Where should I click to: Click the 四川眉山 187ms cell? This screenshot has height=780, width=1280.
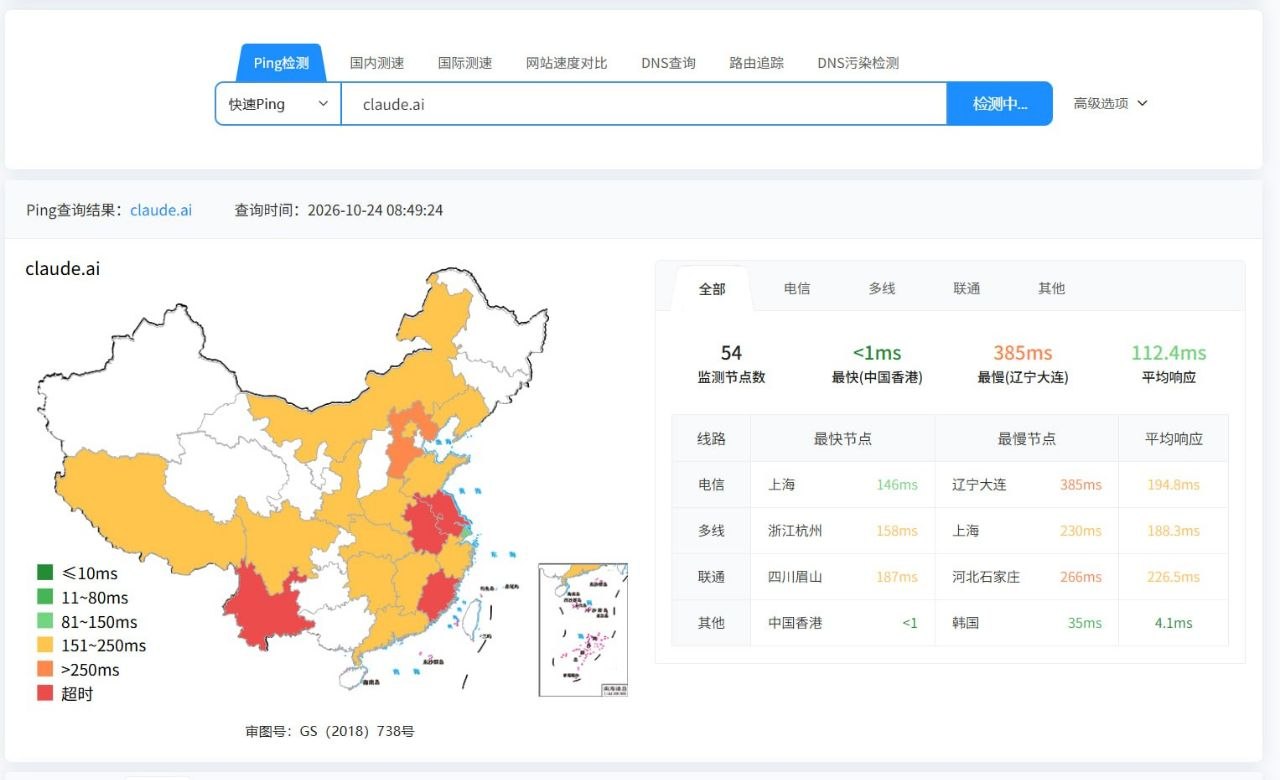843,576
